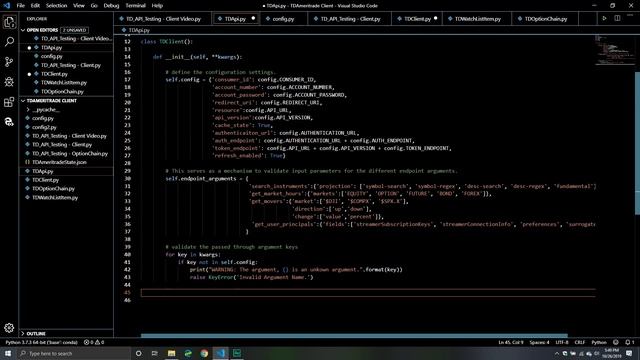
Task: Launch Chrome from the taskbar
Action: pyautogui.click(x=204, y=353)
